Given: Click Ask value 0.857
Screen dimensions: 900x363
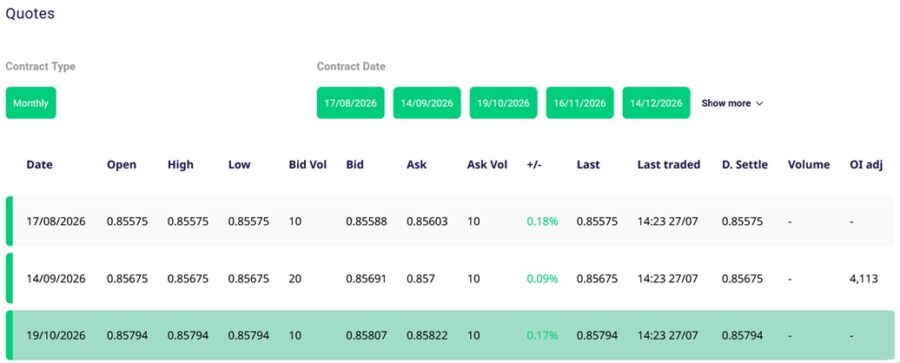Looking at the screenshot, I should (420, 279).
